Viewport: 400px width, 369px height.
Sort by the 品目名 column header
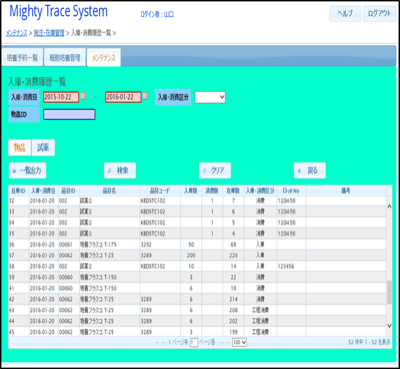tap(109, 191)
